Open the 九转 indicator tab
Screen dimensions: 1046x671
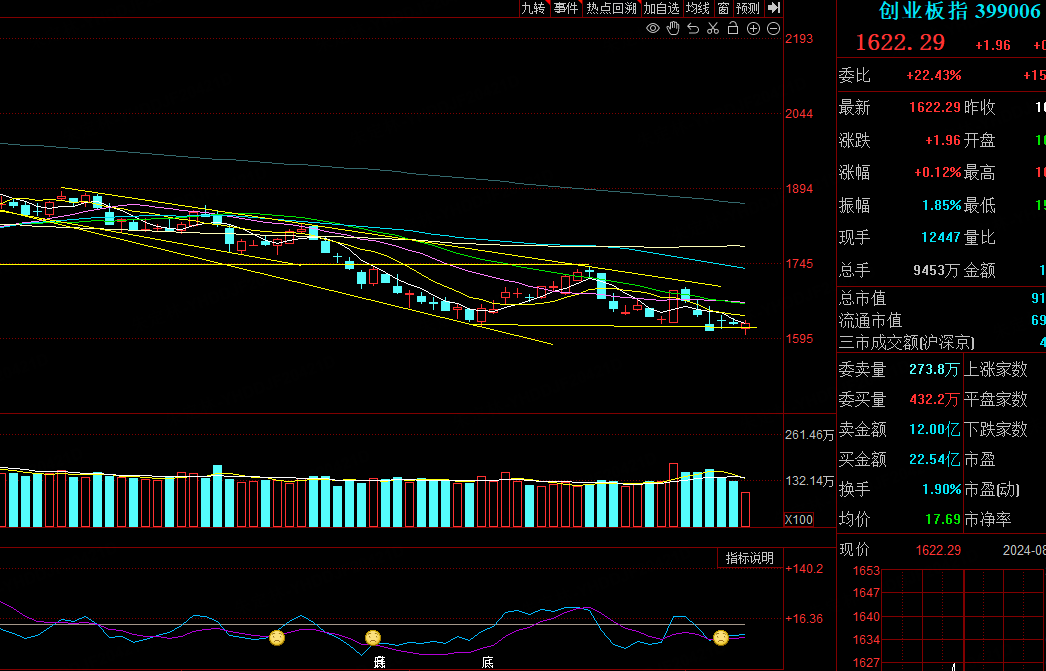click(533, 8)
